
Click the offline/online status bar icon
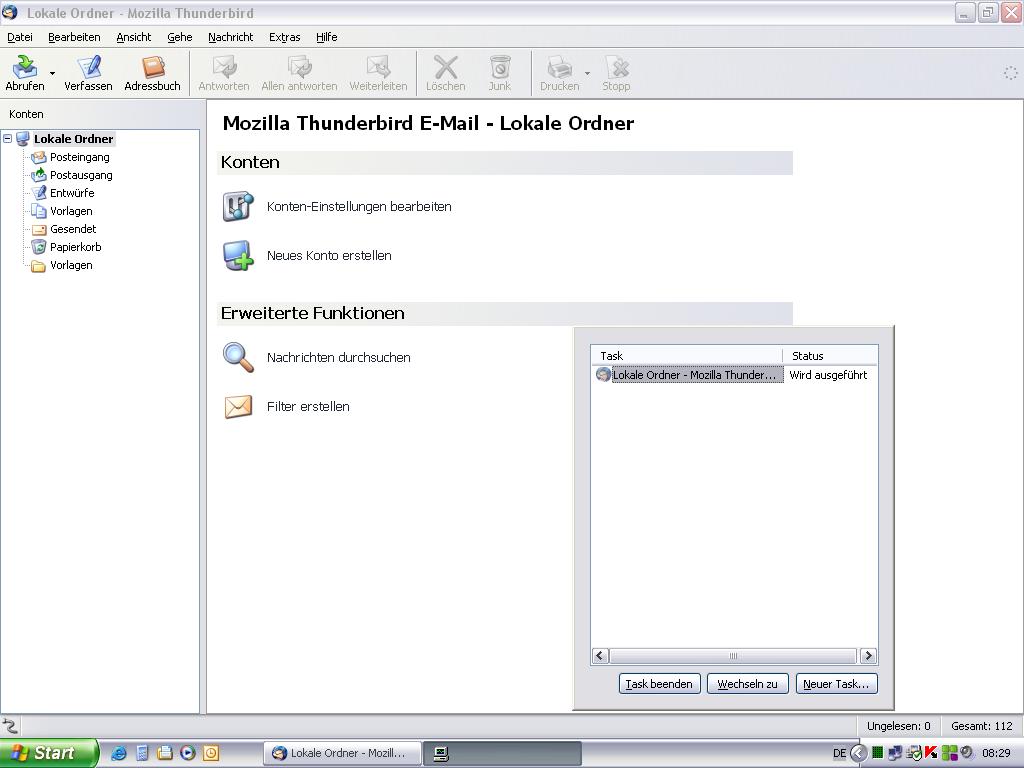click(x=10, y=726)
